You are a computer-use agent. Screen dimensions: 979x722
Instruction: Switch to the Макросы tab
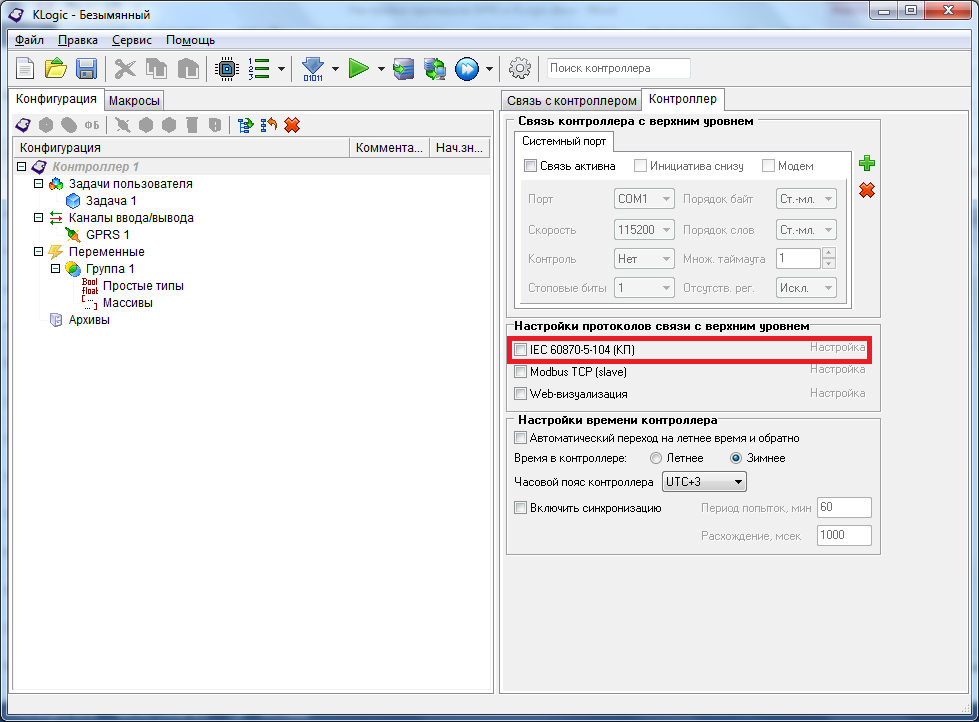(x=134, y=101)
